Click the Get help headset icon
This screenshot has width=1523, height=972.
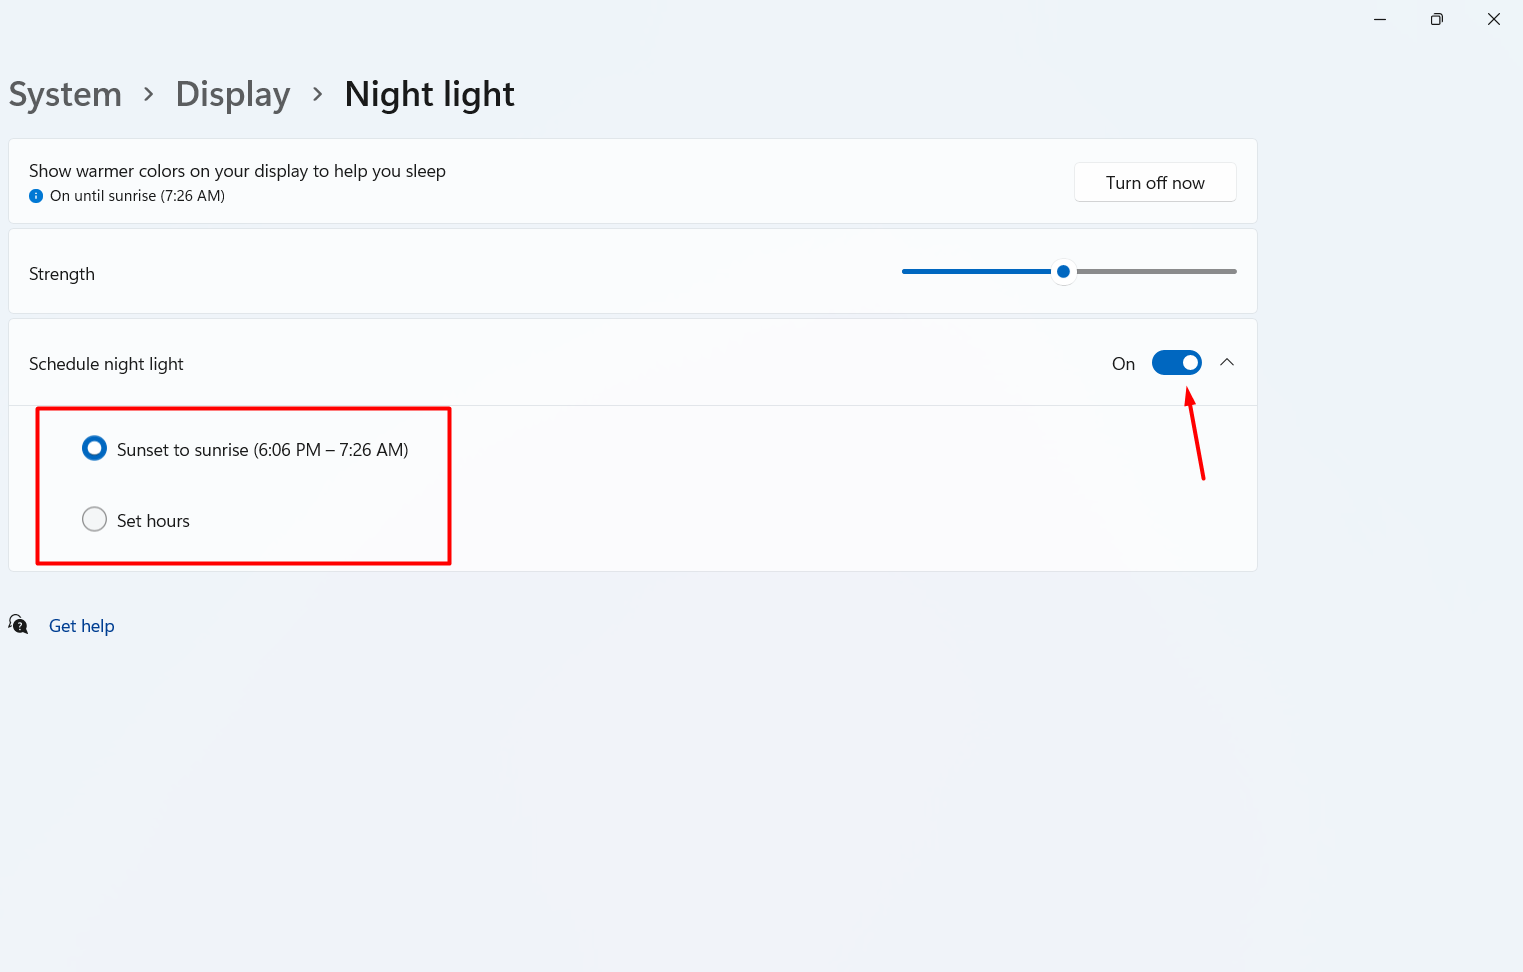(x=18, y=625)
